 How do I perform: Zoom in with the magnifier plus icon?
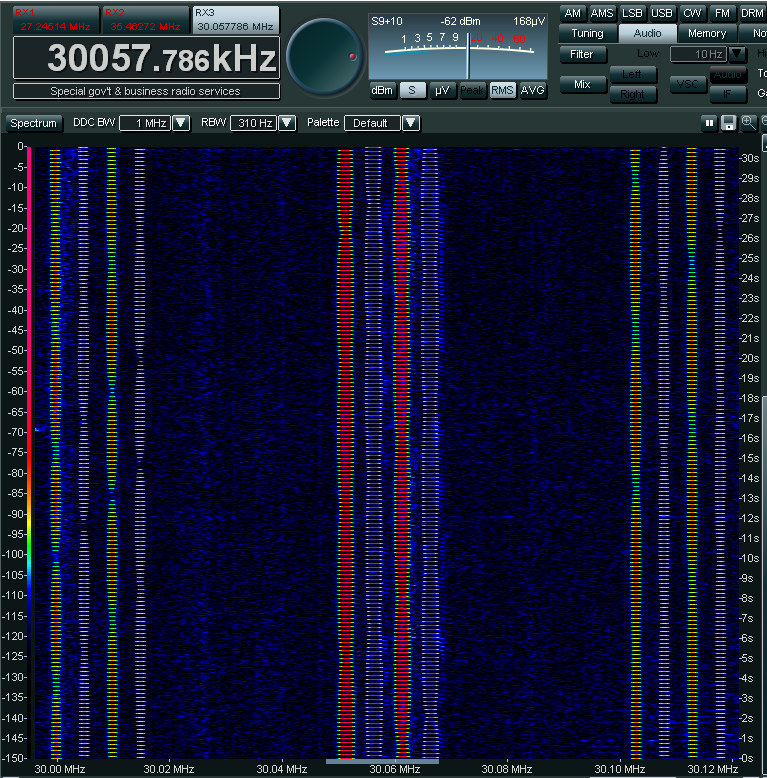point(748,123)
